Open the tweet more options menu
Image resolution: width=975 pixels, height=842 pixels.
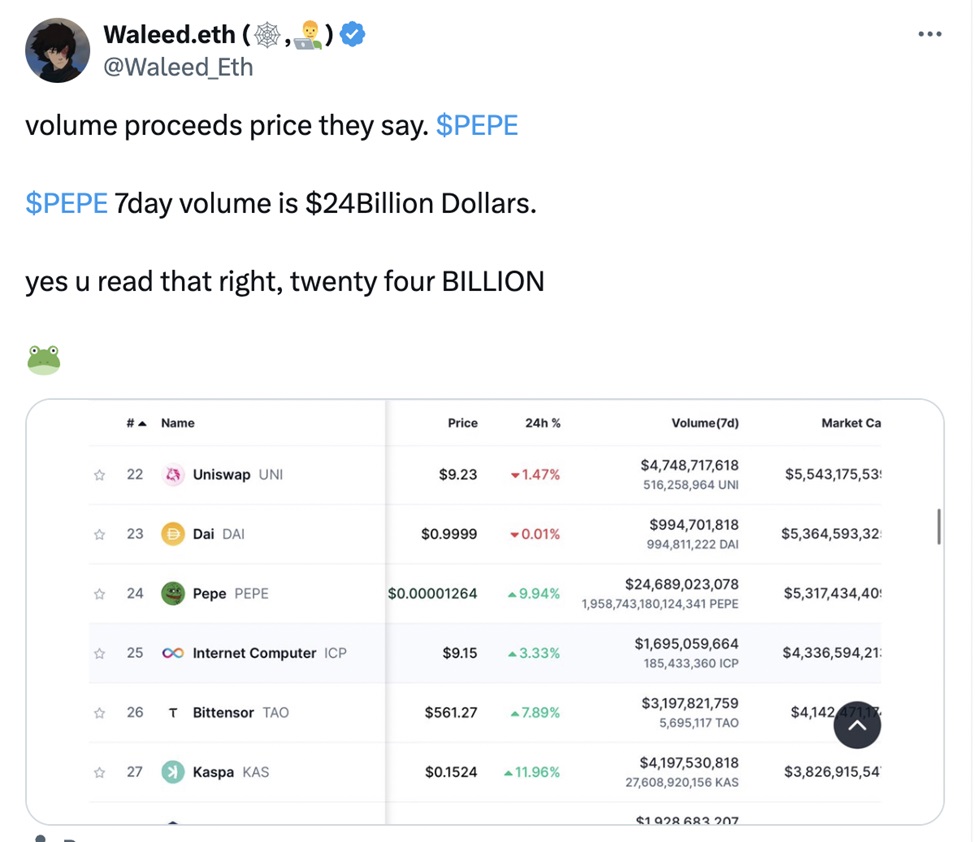tap(929, 35)
